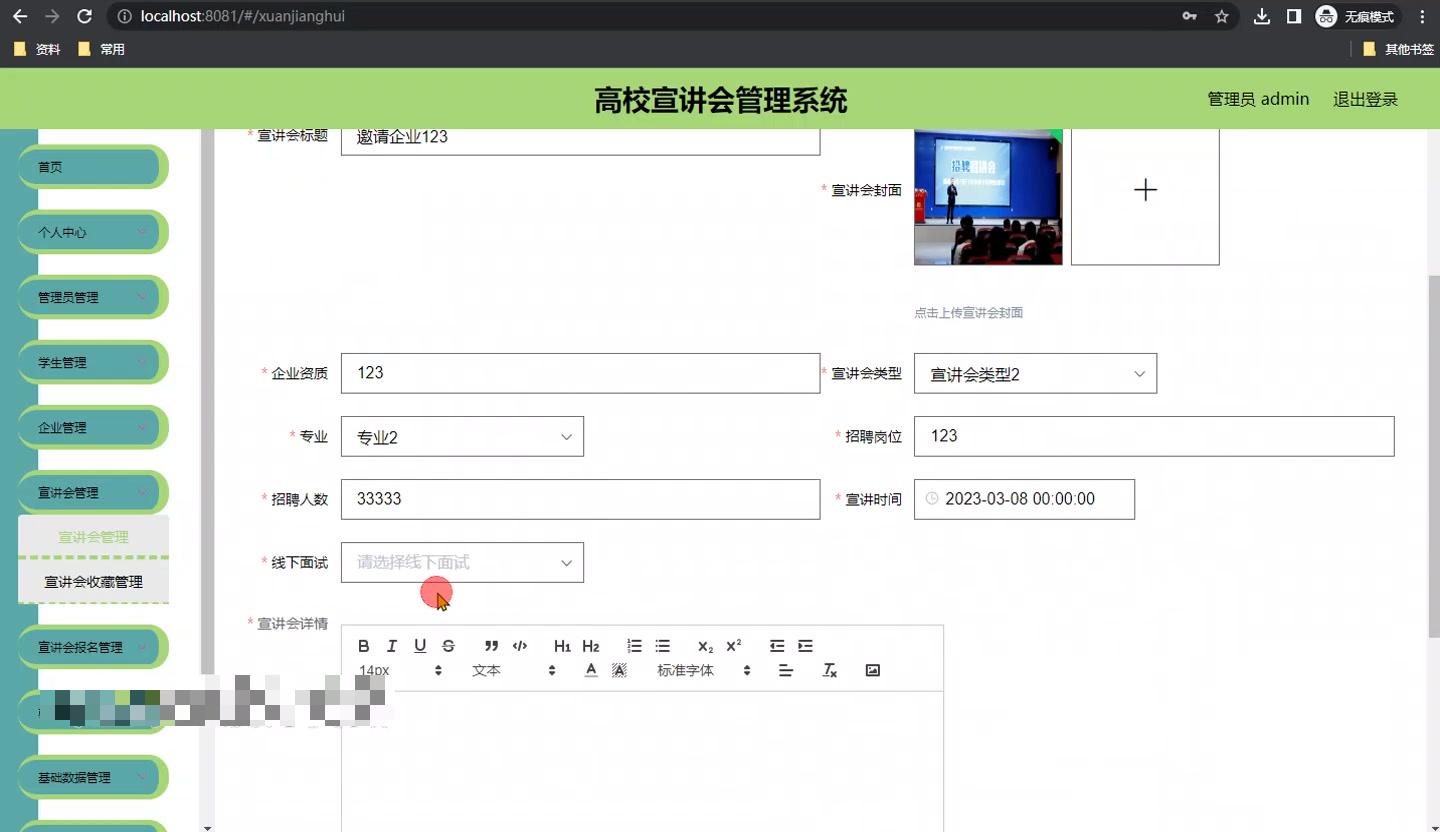
Task: Toggle bold formatting in editor
Action: coord(364,646)
